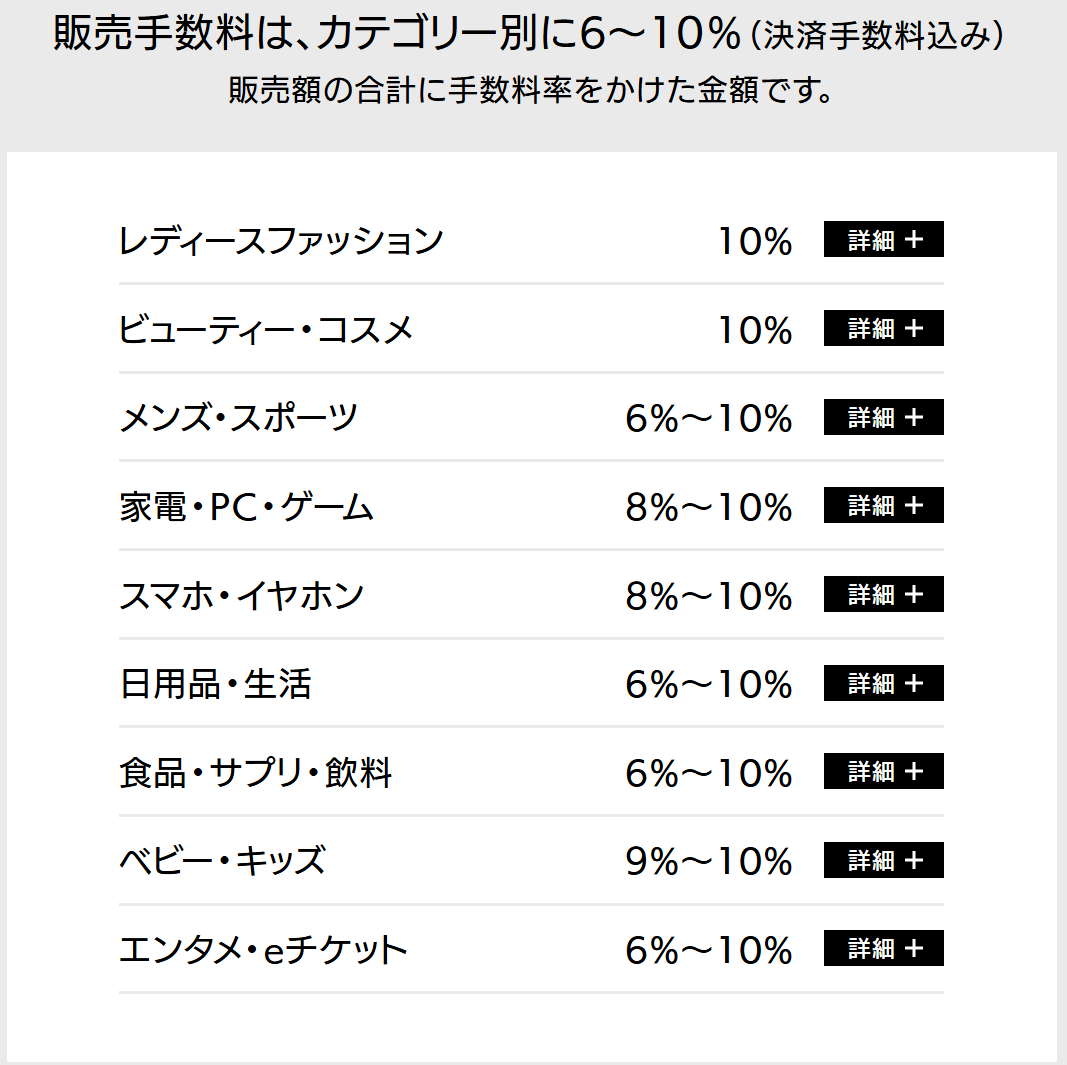
Task: Select the ビューティー・コスメ category name
Action: point(266,329)
